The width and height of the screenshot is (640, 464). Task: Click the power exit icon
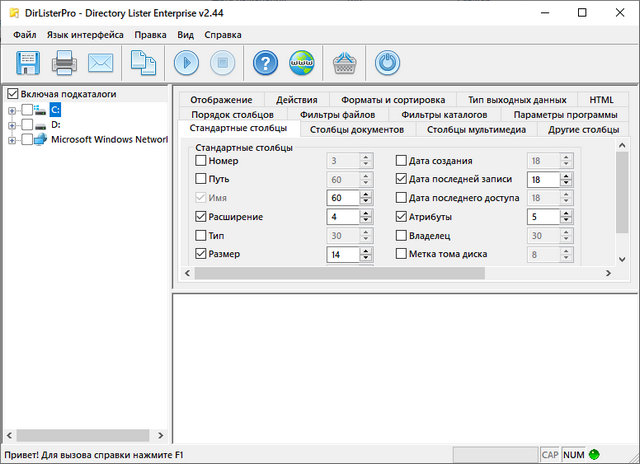(x=387, y=63)
